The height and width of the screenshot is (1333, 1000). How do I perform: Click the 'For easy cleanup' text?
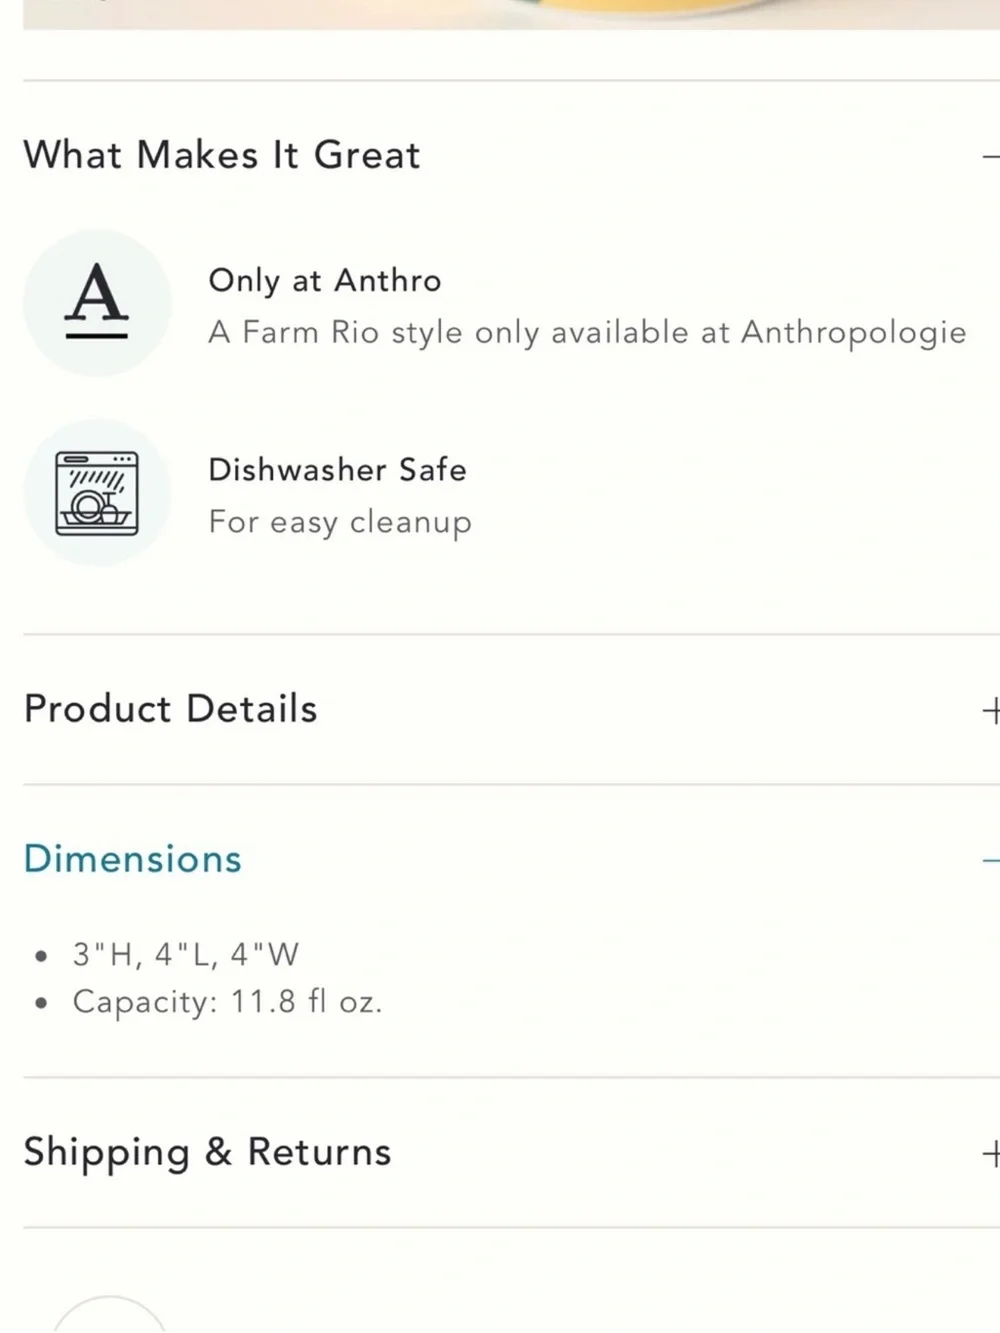coord(340,522)
